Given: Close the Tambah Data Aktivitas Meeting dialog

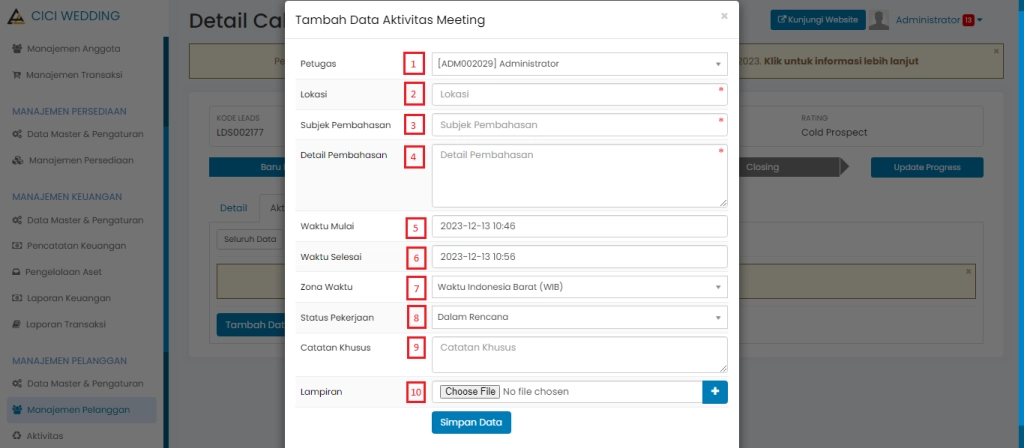Looking at the screenshot, I should (724, 16).
